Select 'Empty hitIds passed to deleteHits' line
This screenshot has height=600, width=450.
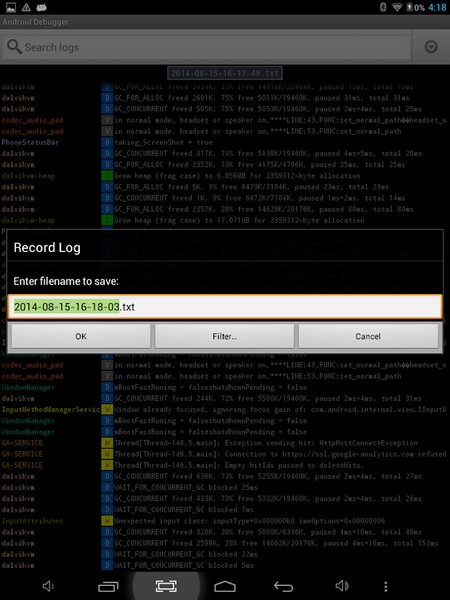click(239, 465)
